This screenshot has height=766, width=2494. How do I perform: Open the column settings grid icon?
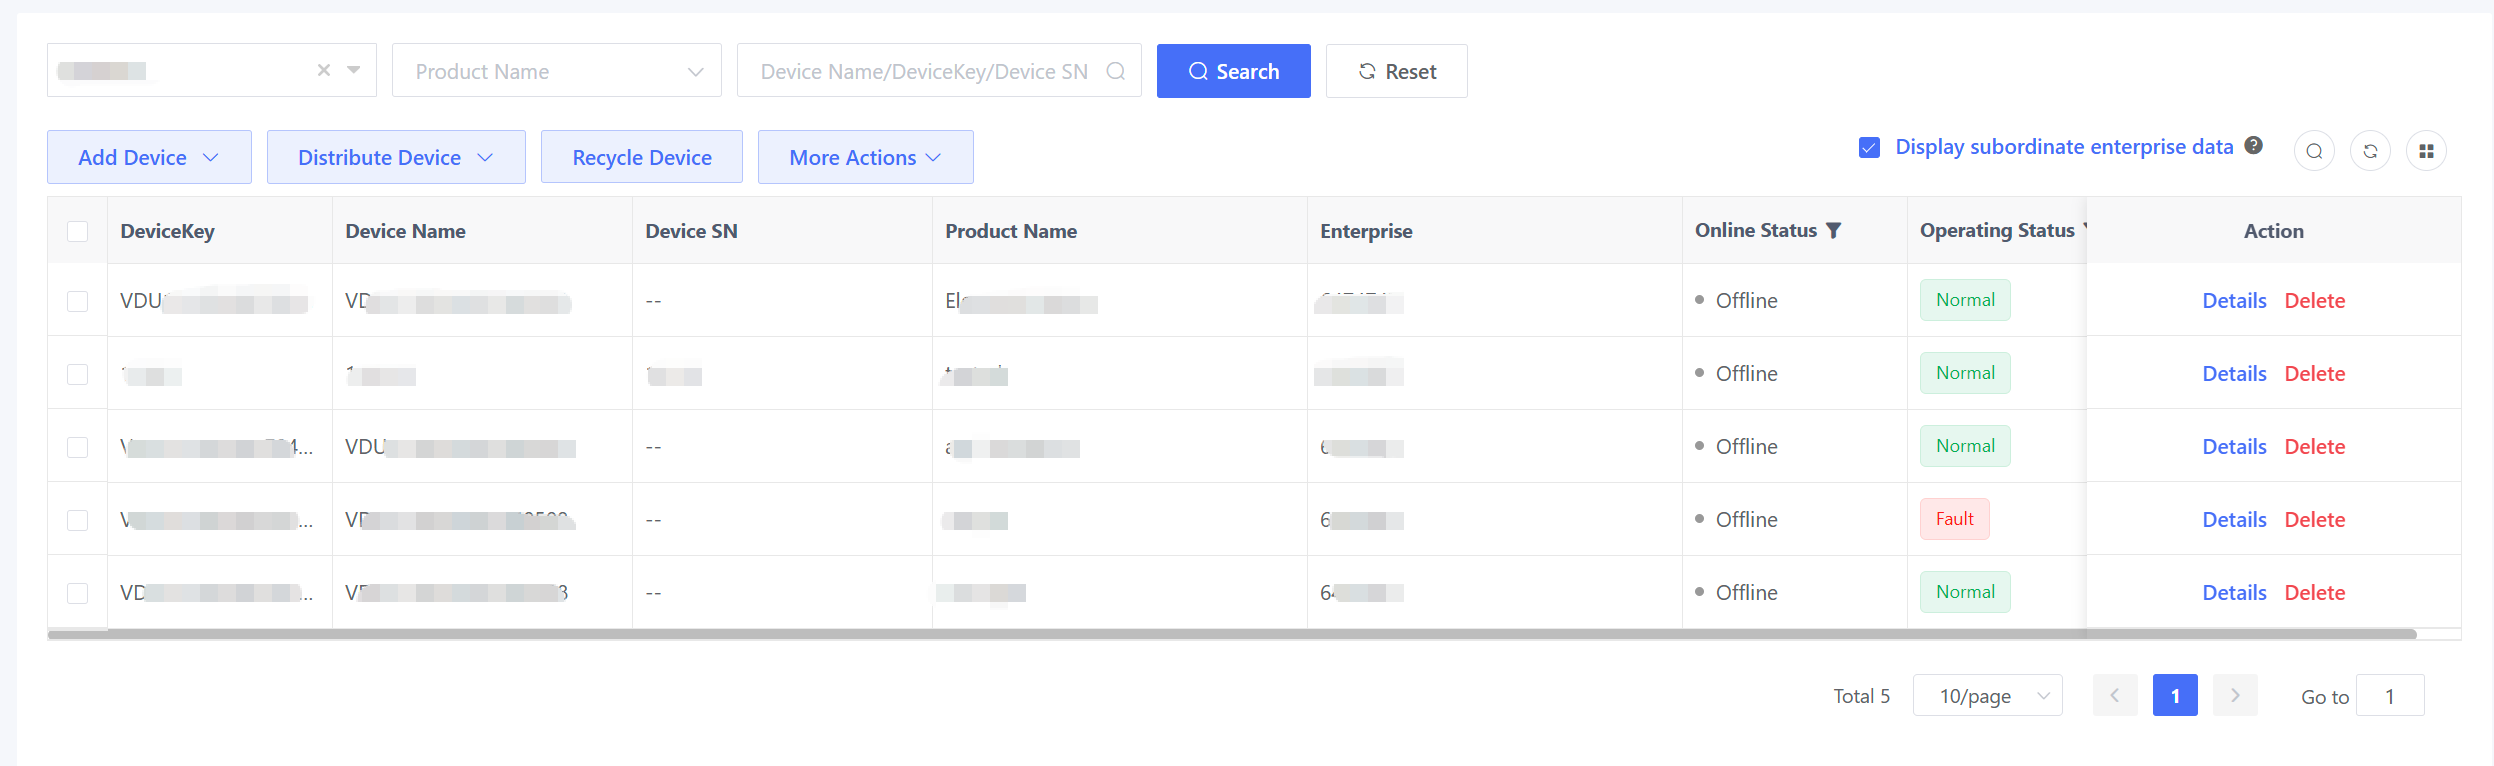point(2426,151)
